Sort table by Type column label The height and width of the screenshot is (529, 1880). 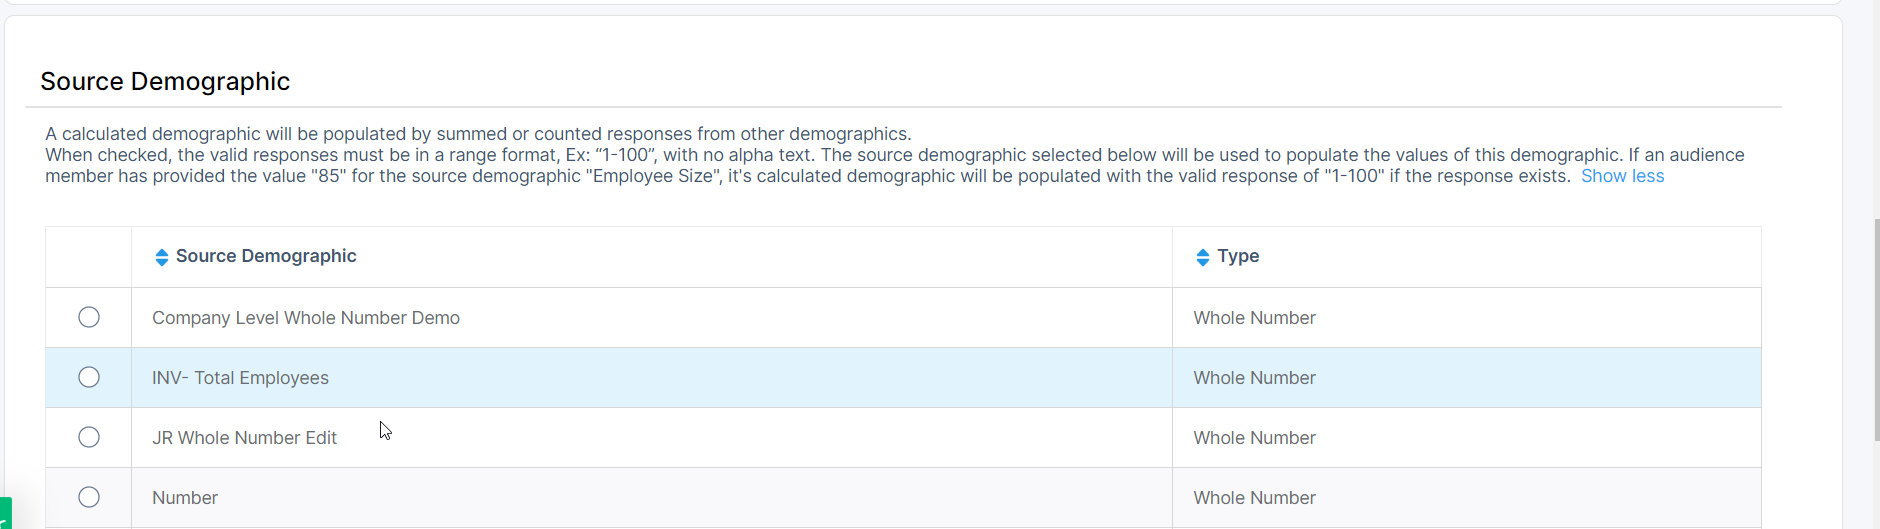[x=1238, y=256]
